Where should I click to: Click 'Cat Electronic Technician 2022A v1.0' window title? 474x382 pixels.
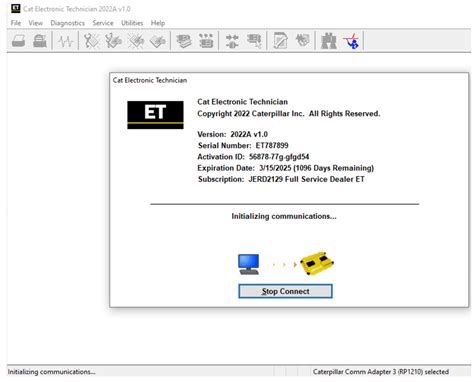click(77, 9)
